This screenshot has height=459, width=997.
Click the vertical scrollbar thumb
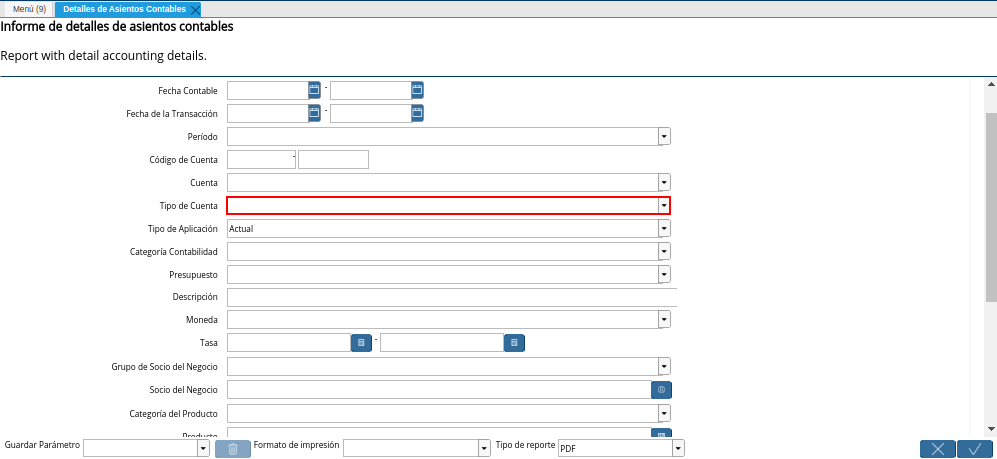pos(991,207)
